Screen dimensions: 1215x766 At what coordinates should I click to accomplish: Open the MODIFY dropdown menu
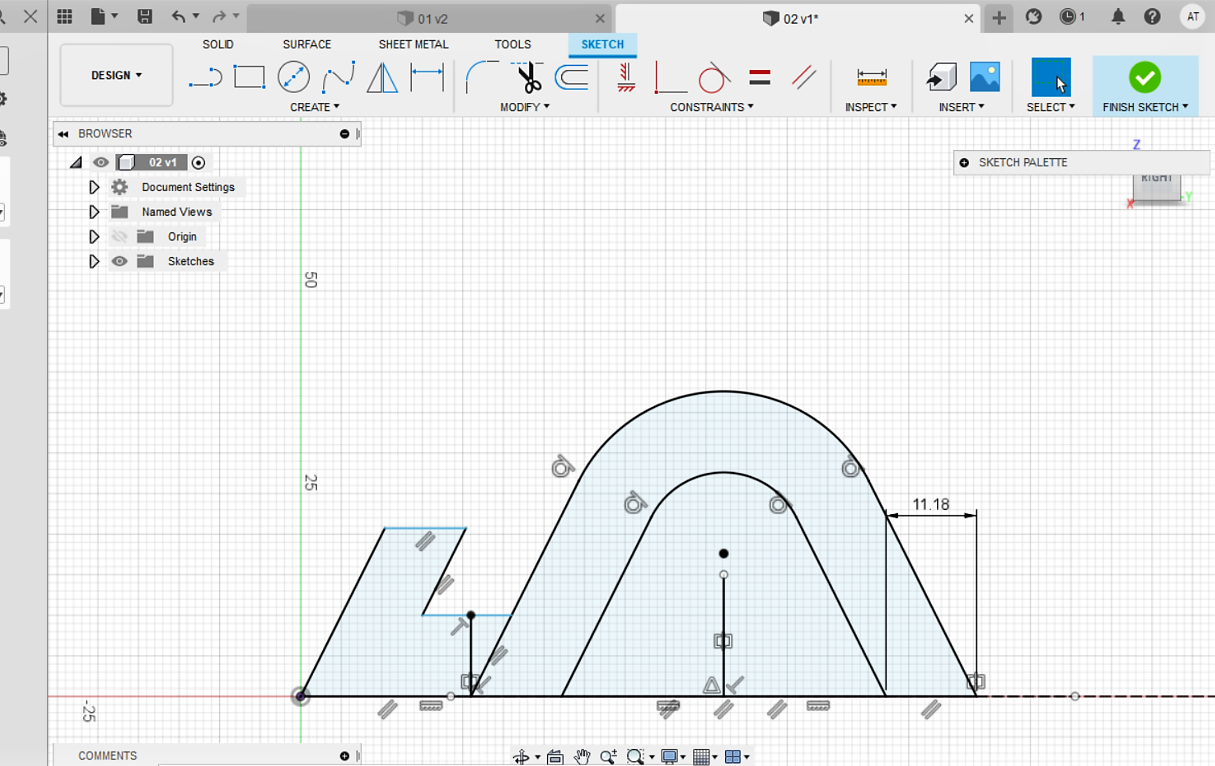[525, 107]
